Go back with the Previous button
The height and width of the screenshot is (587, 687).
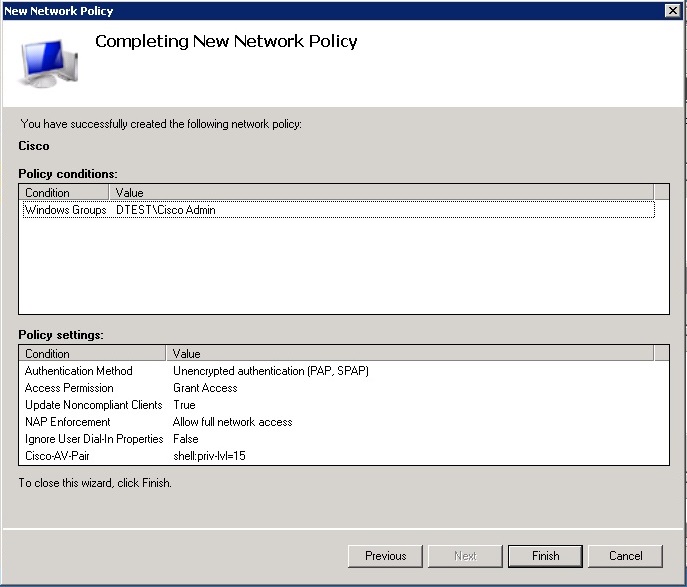385,556
